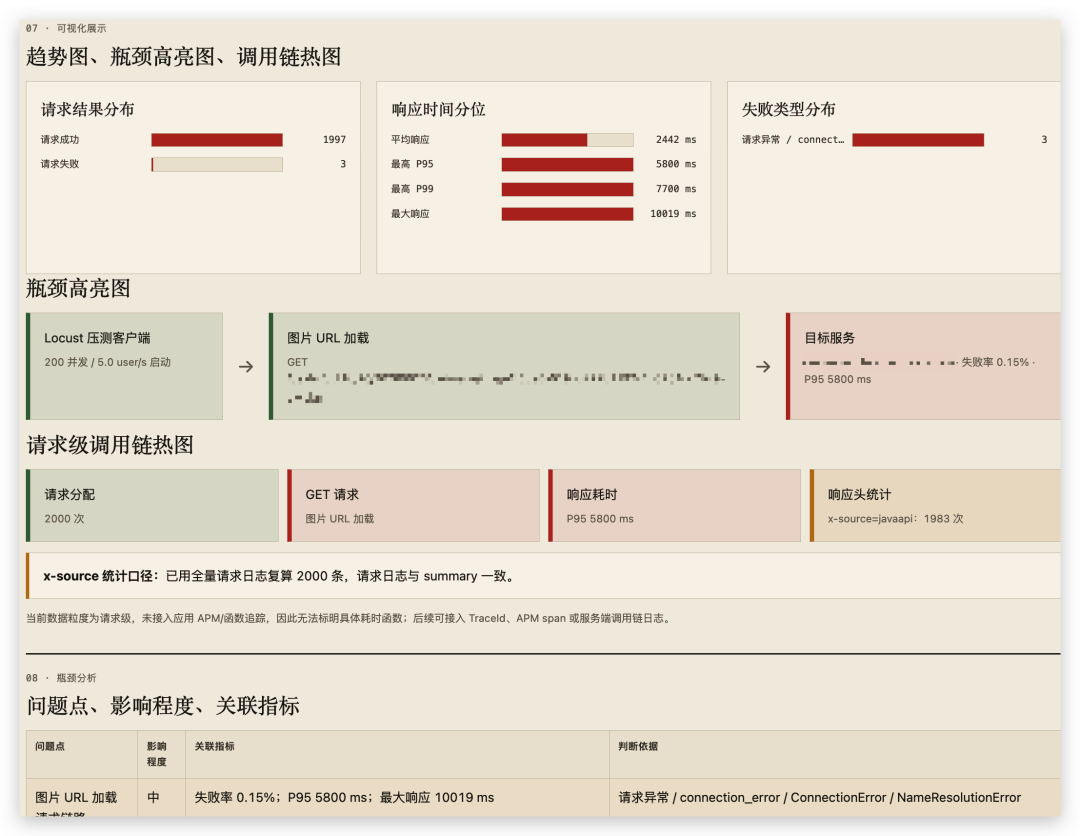This screenshot has width=1080, height=836.
Task: Click the 请求异常 / connect… label
Action: click(793, 140)
